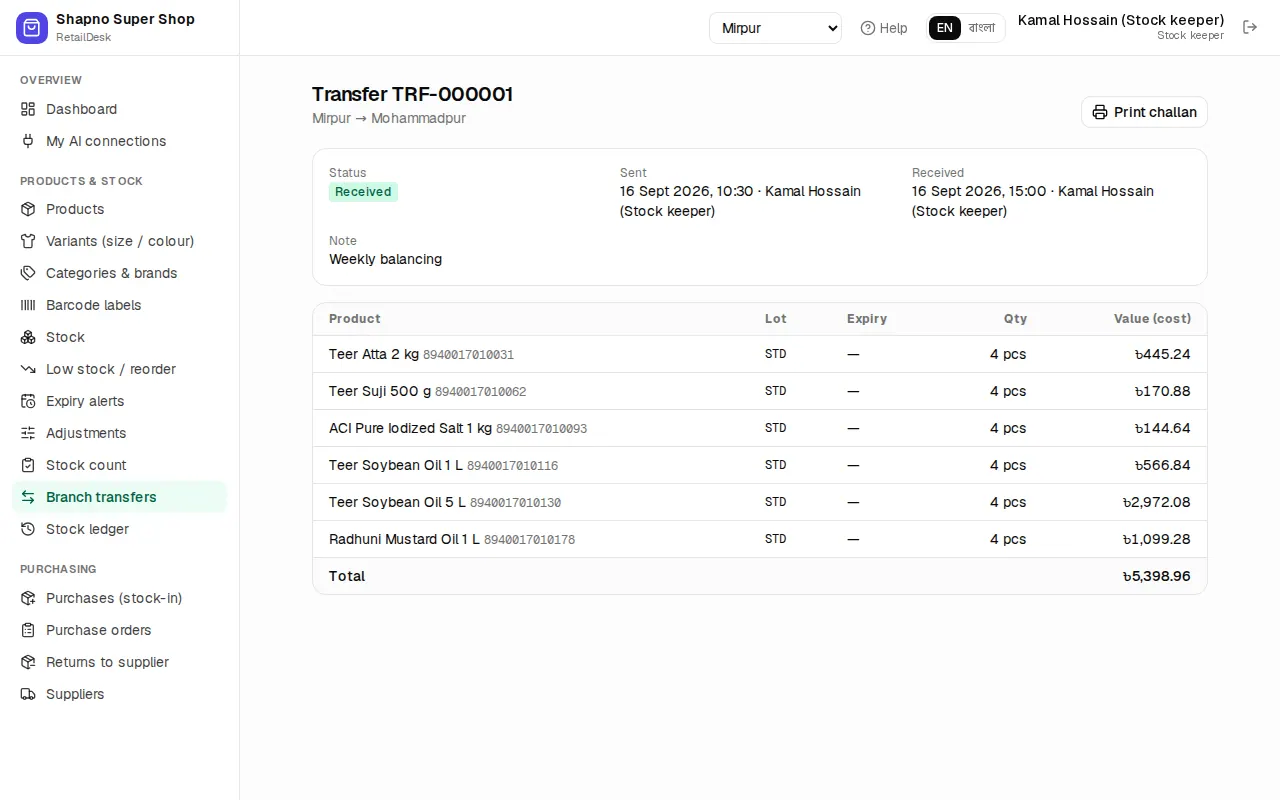The height and width of the screenshot is (800, 1280).
Task: Click the Barcode labels icon
Action: point(28,305)
